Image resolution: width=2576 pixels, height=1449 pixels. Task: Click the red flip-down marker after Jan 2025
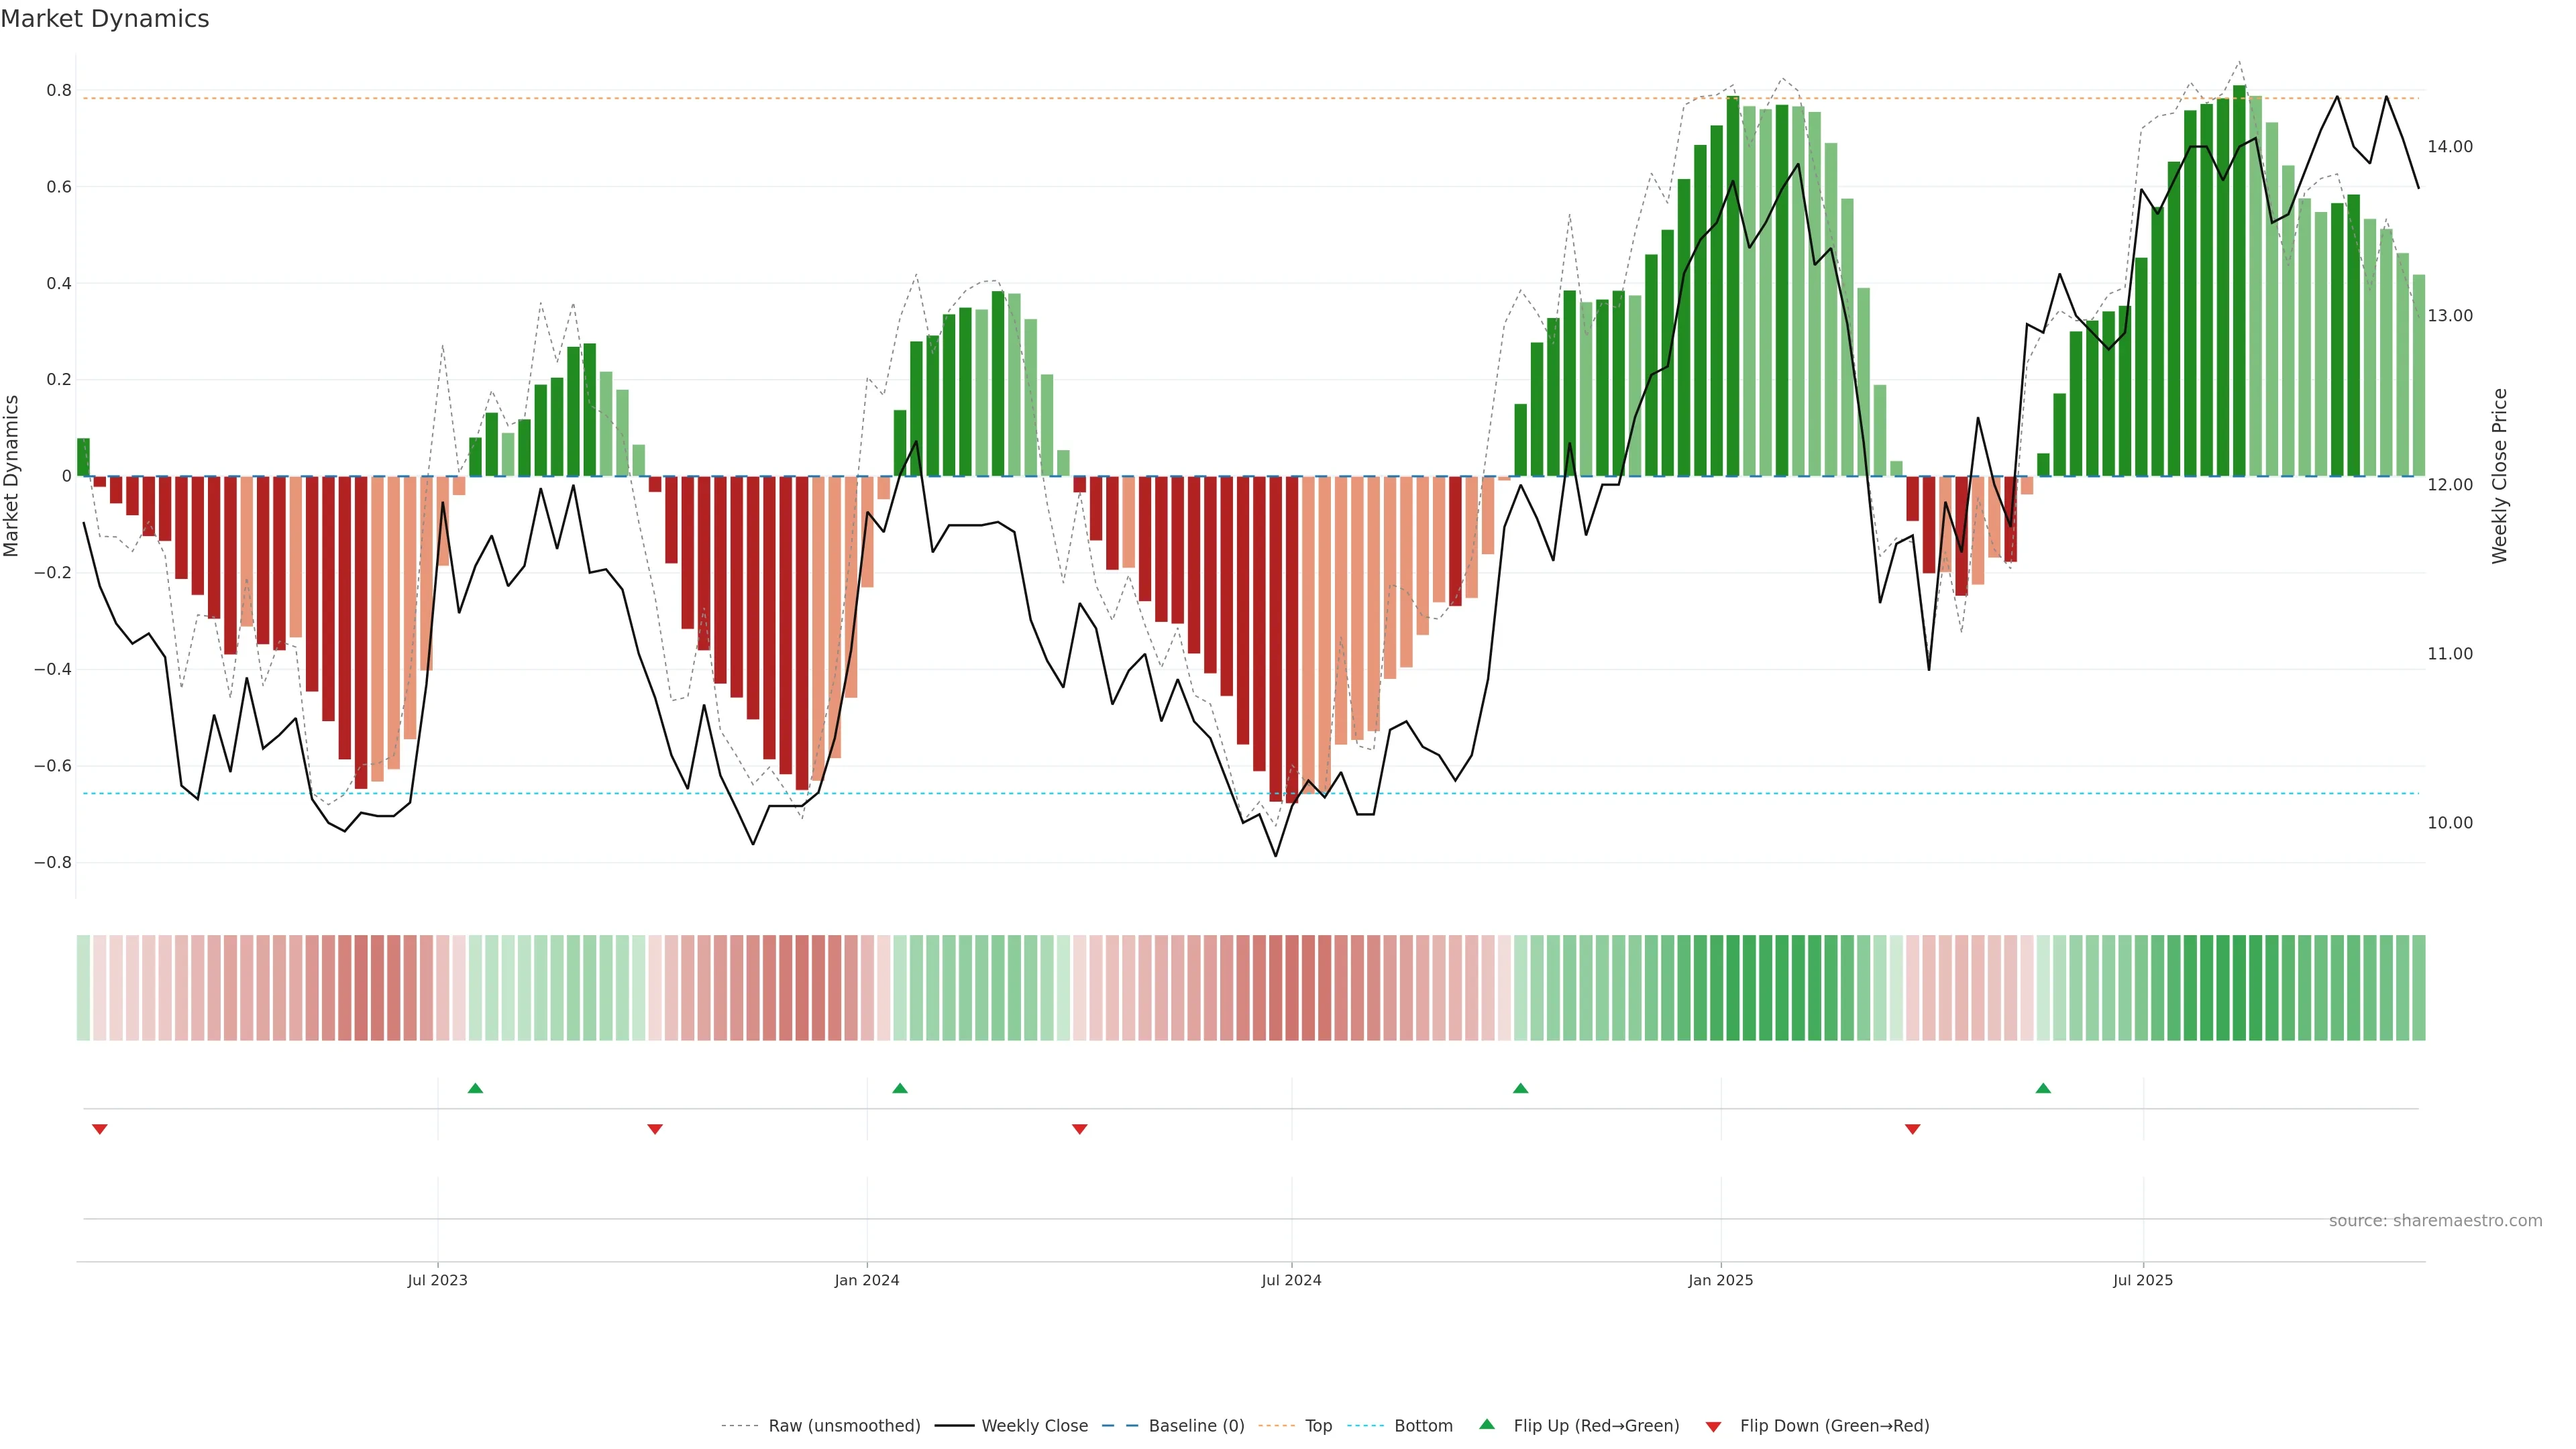click(x=1913, y=1129)
